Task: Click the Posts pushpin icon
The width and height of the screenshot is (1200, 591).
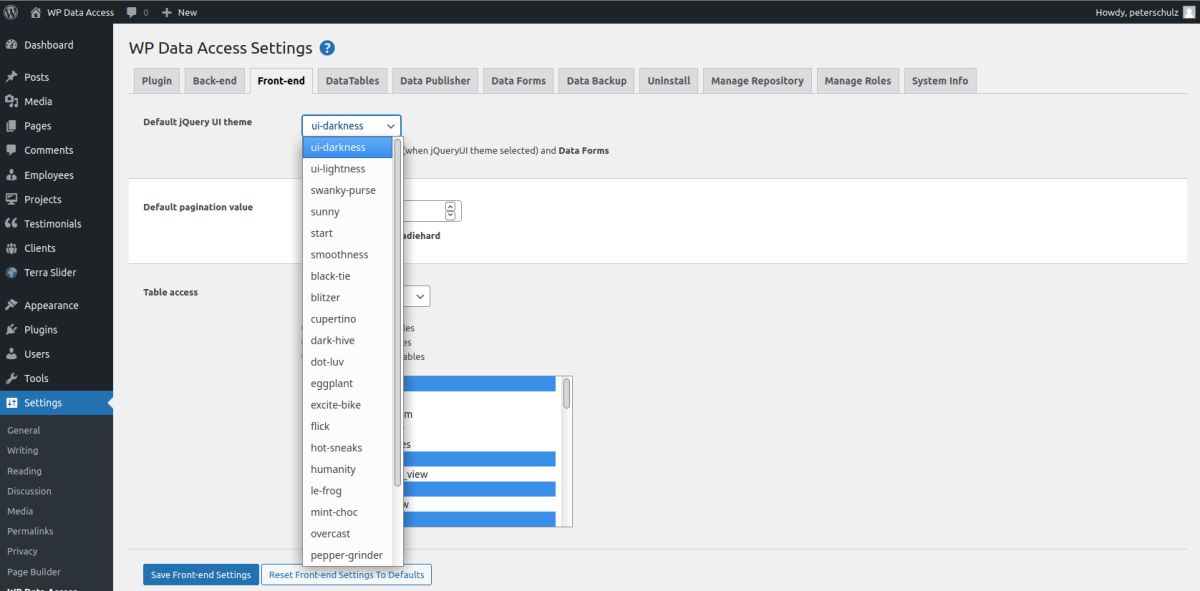Action: 12,77
